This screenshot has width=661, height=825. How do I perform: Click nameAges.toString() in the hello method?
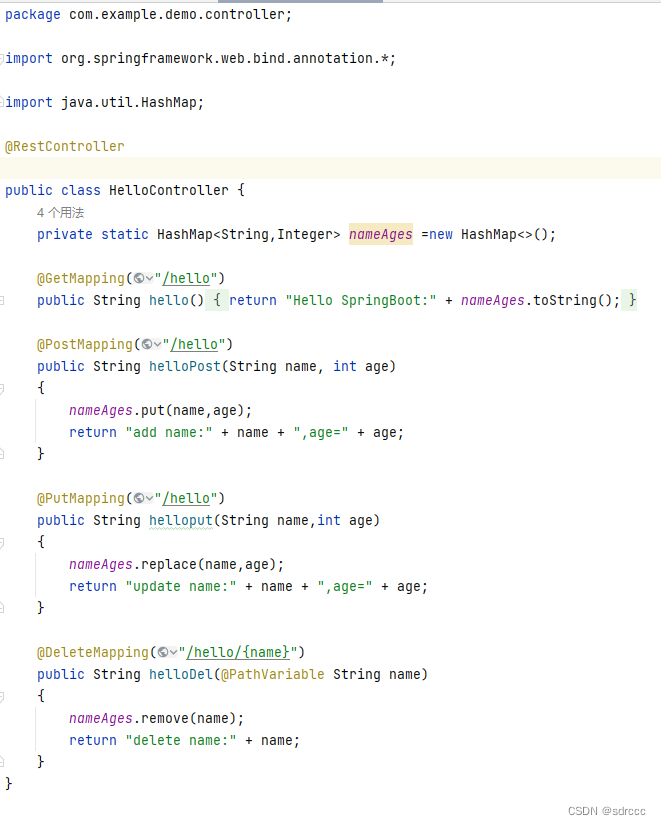pyautogui.click(x=536, y=300)
